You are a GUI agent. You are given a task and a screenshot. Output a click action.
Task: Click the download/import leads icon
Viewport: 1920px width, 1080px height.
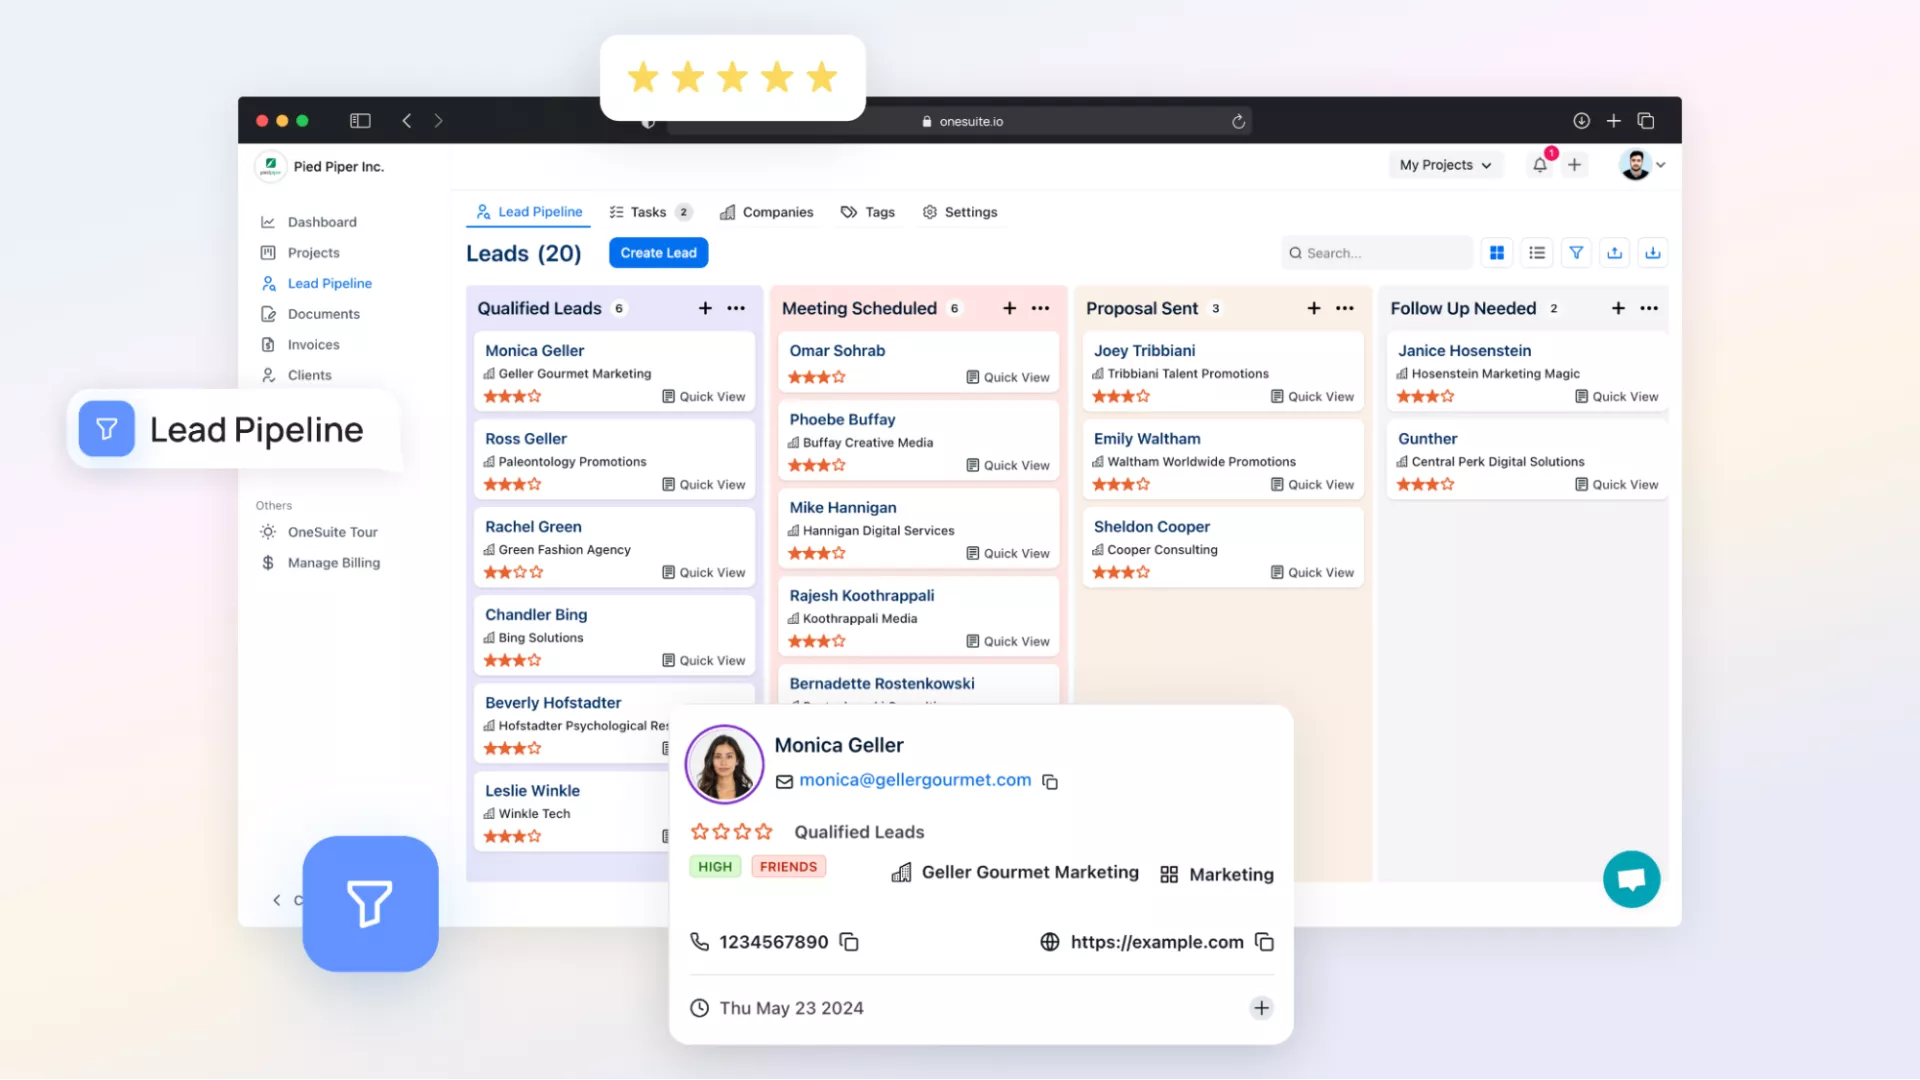pyautogui.click(x=1653, y=253)
